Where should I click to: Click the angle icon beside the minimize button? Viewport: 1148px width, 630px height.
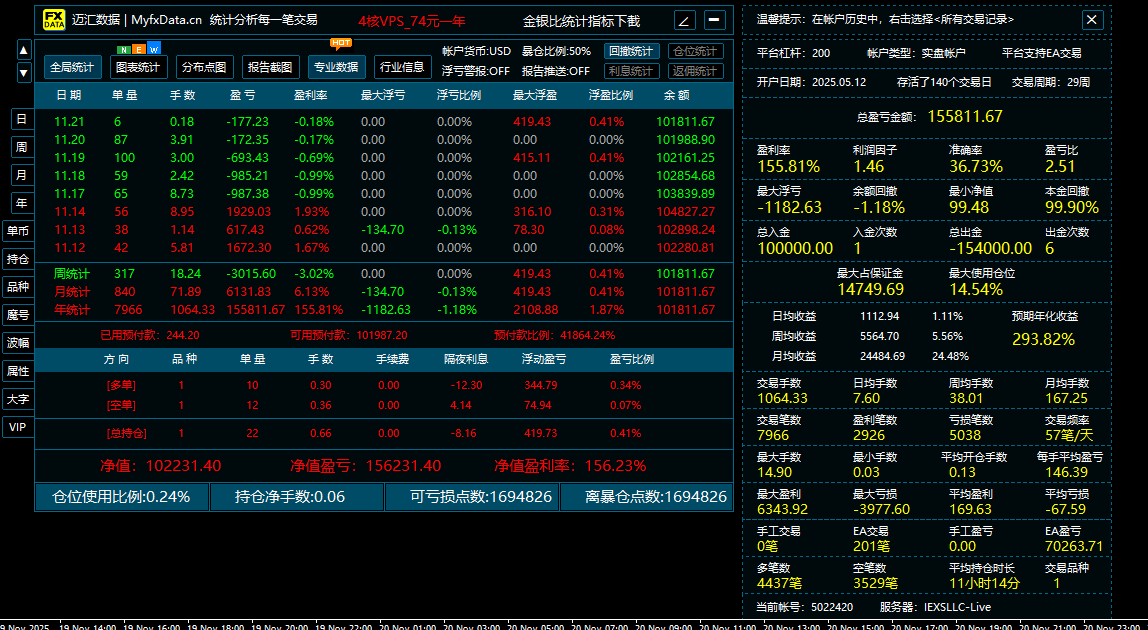pos(685,20)
